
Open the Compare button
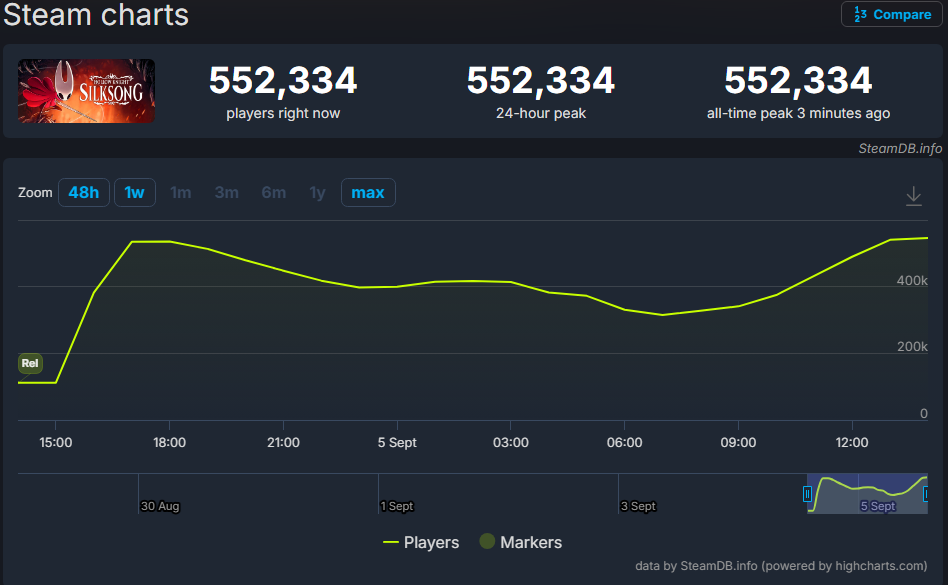892,14
